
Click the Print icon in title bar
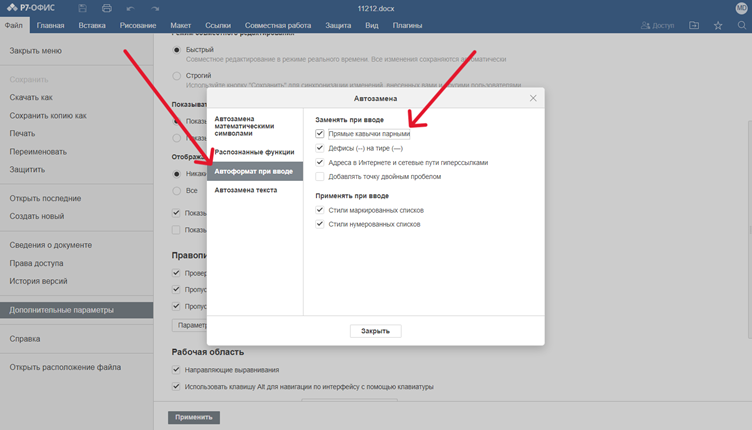pos(107,8)
